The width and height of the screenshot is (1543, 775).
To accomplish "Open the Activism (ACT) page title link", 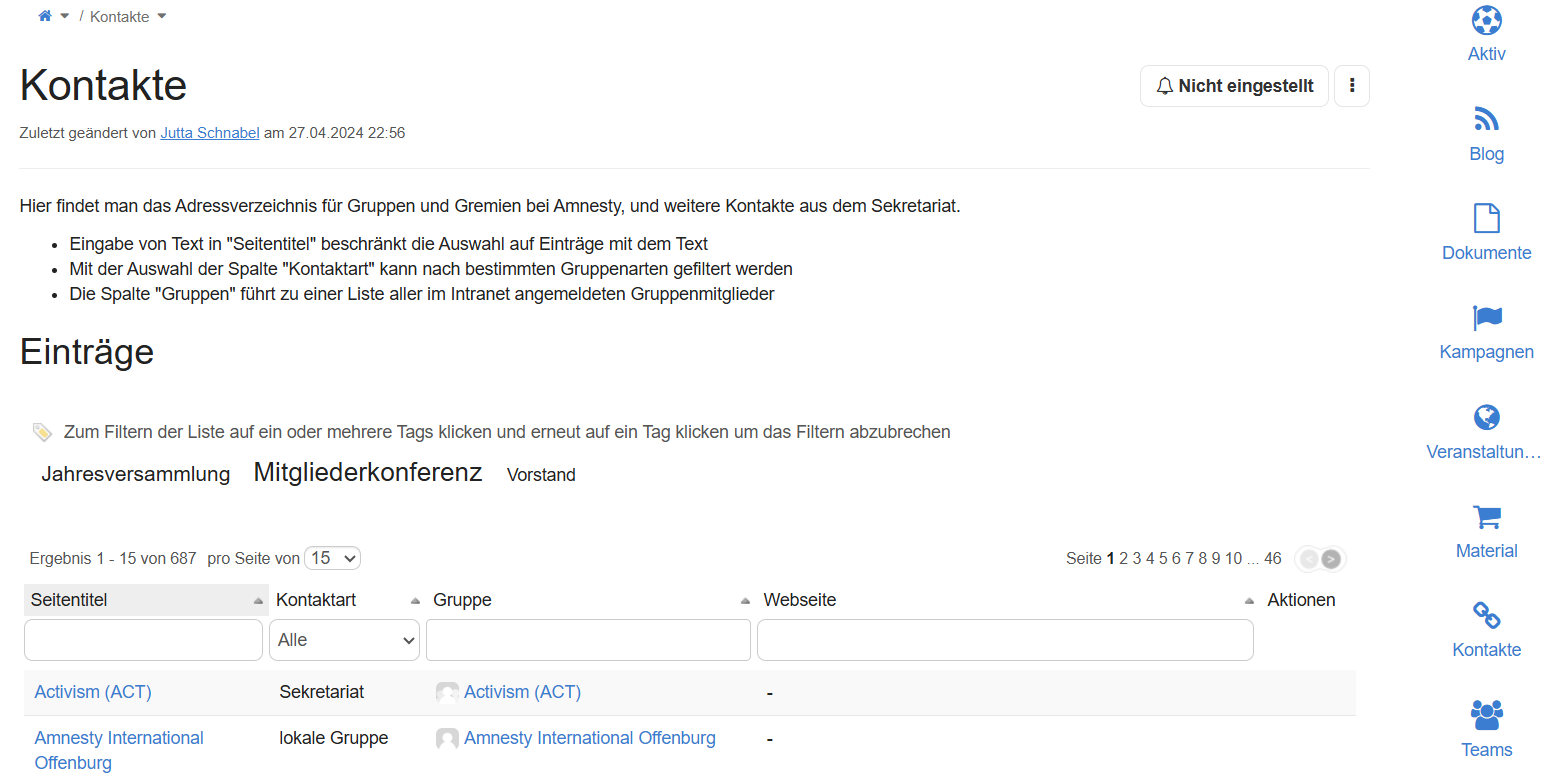I will click(93, 692).
